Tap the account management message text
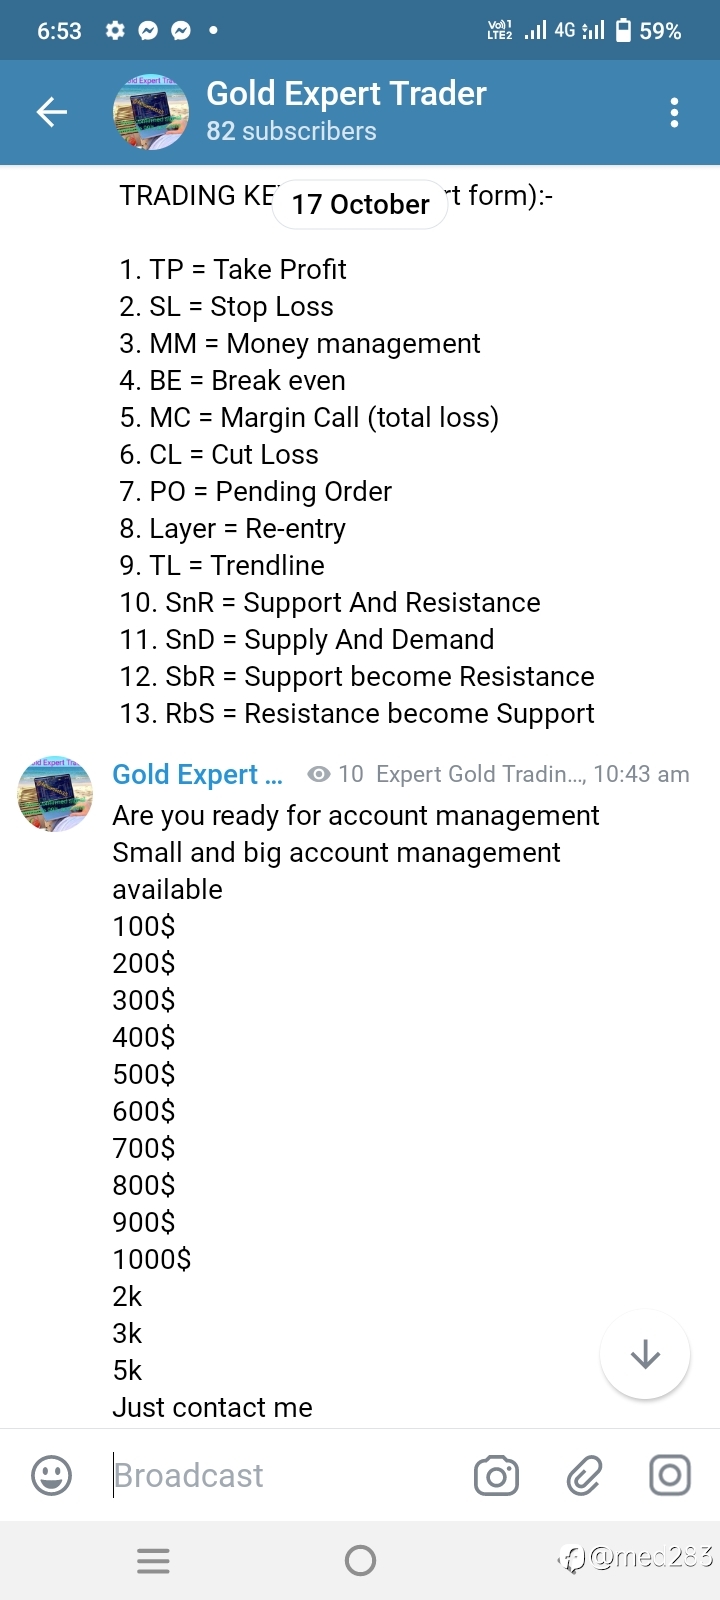This screenshot has width=720, height=1600. (355, 1111)
